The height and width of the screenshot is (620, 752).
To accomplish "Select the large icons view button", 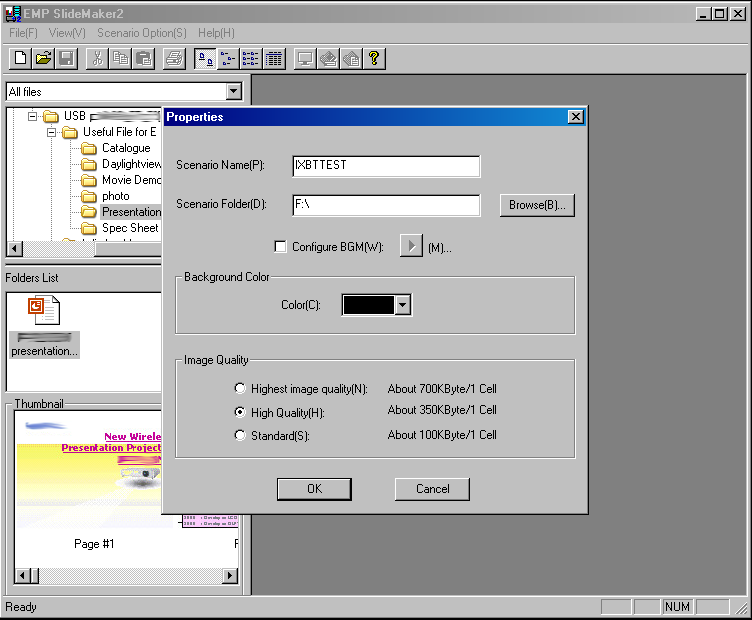I will pos(205,59).
